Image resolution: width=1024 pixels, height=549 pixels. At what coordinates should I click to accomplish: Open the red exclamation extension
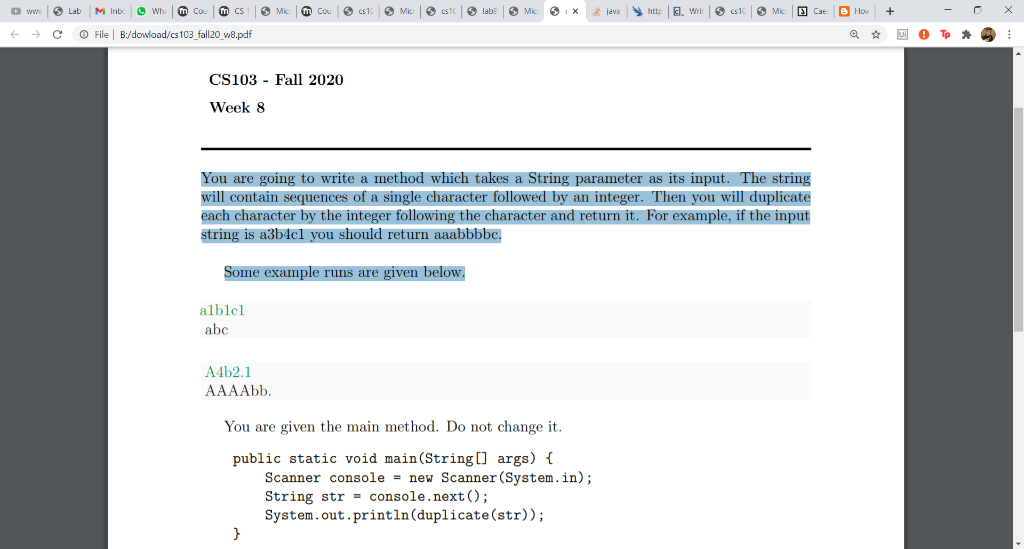point(923,35)
